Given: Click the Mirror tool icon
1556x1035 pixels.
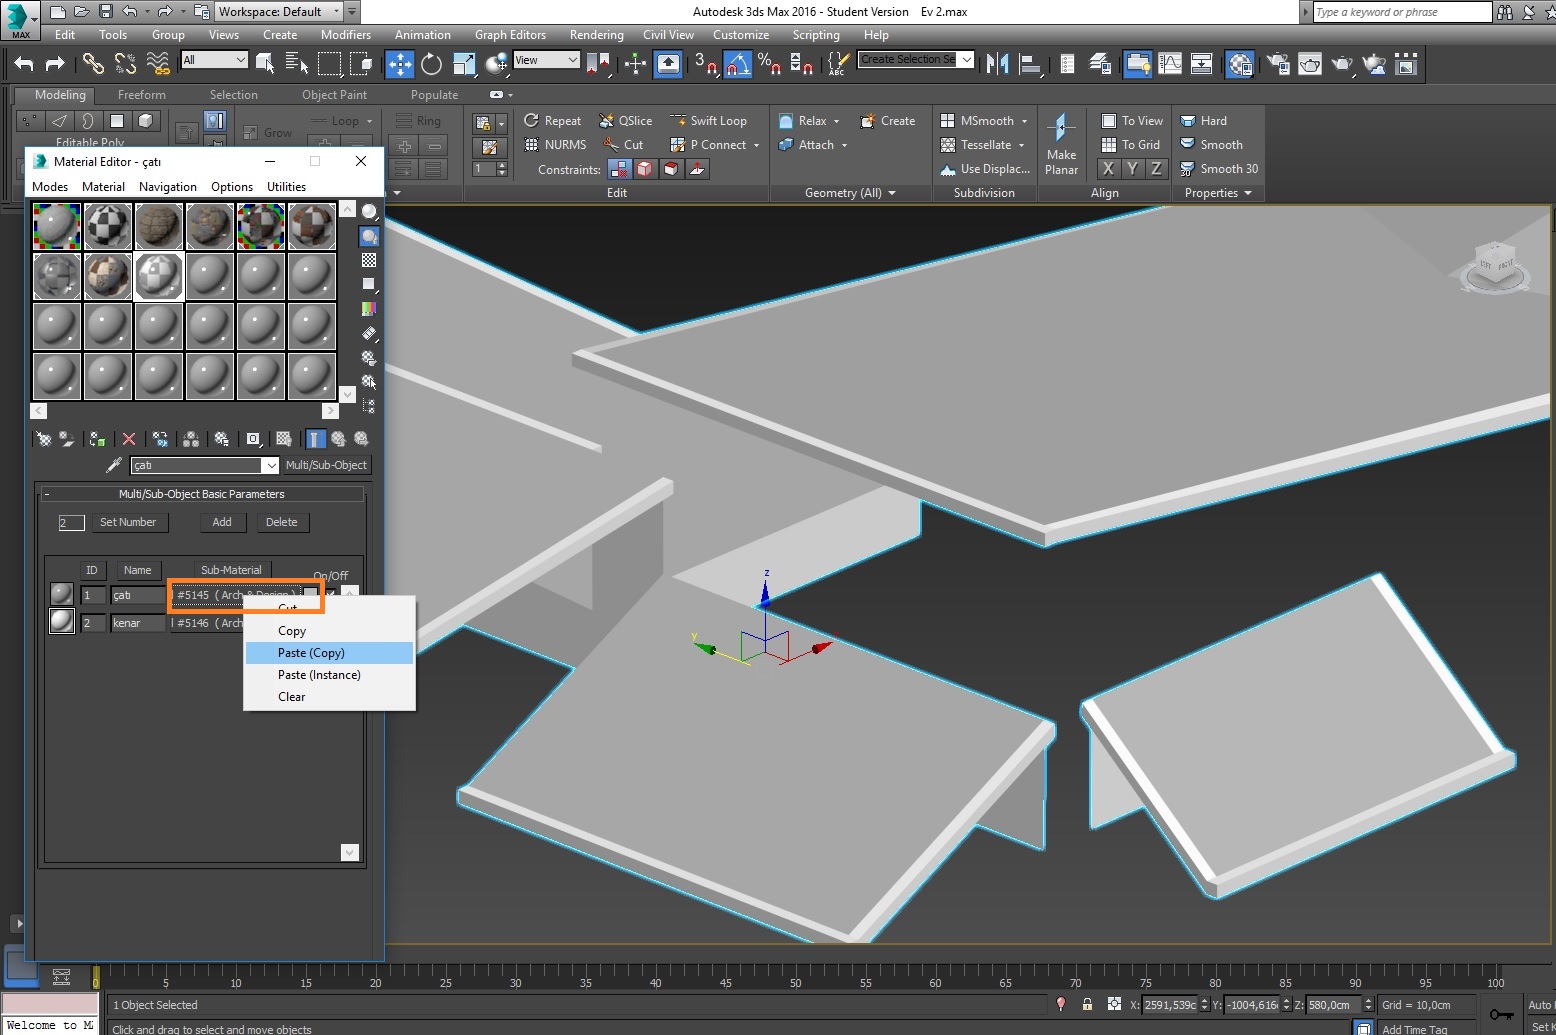Looking at the screenshot, I should click(997, 64).
